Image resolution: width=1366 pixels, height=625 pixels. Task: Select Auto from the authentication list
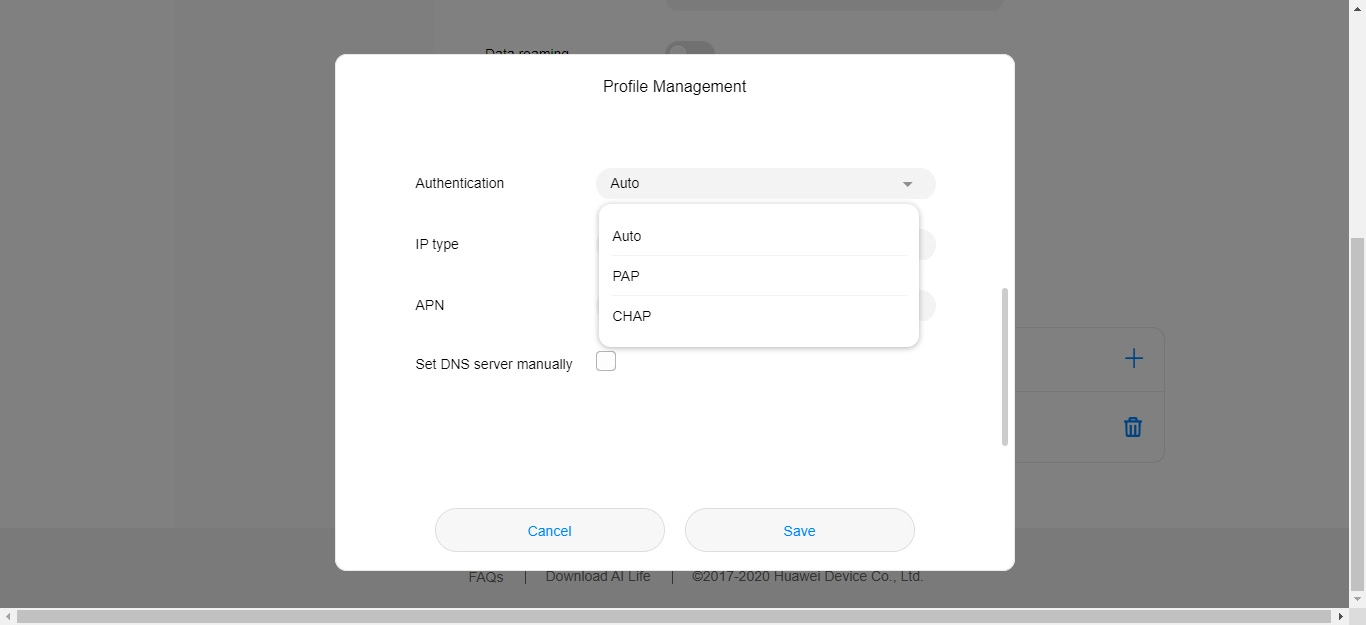click(627, 236)
